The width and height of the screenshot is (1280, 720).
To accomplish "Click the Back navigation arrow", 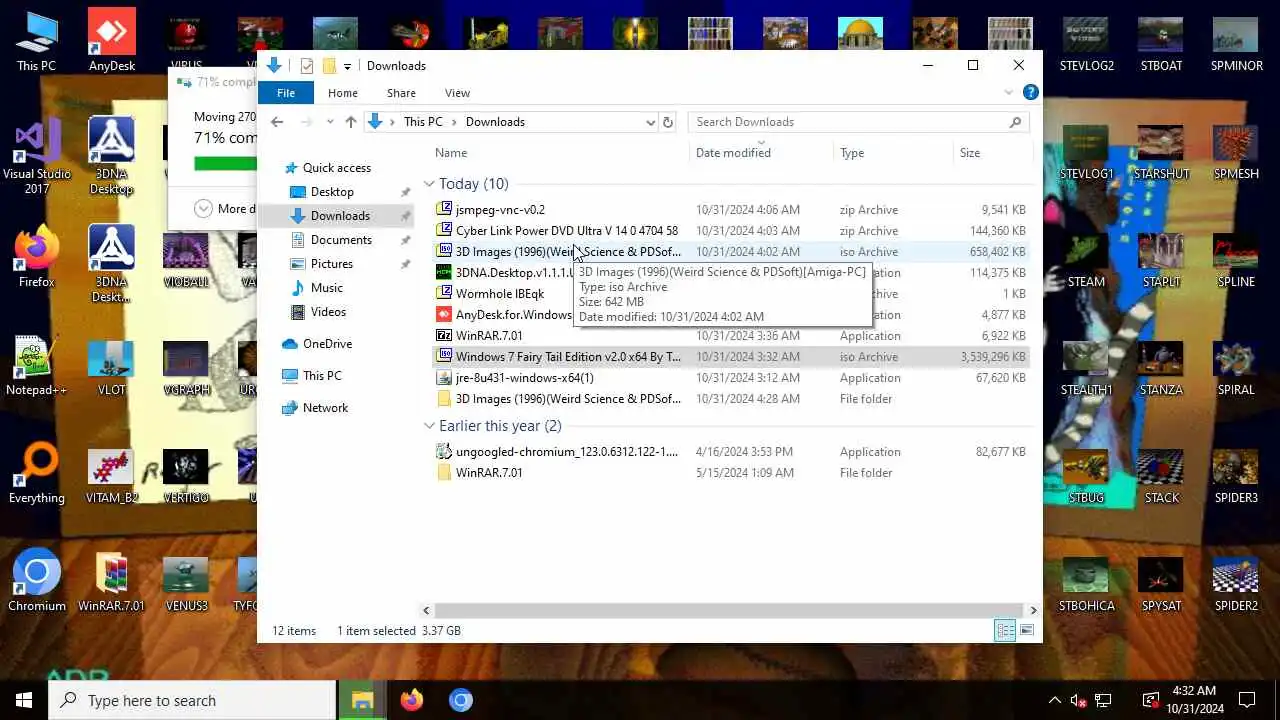I will click(277, 122).
